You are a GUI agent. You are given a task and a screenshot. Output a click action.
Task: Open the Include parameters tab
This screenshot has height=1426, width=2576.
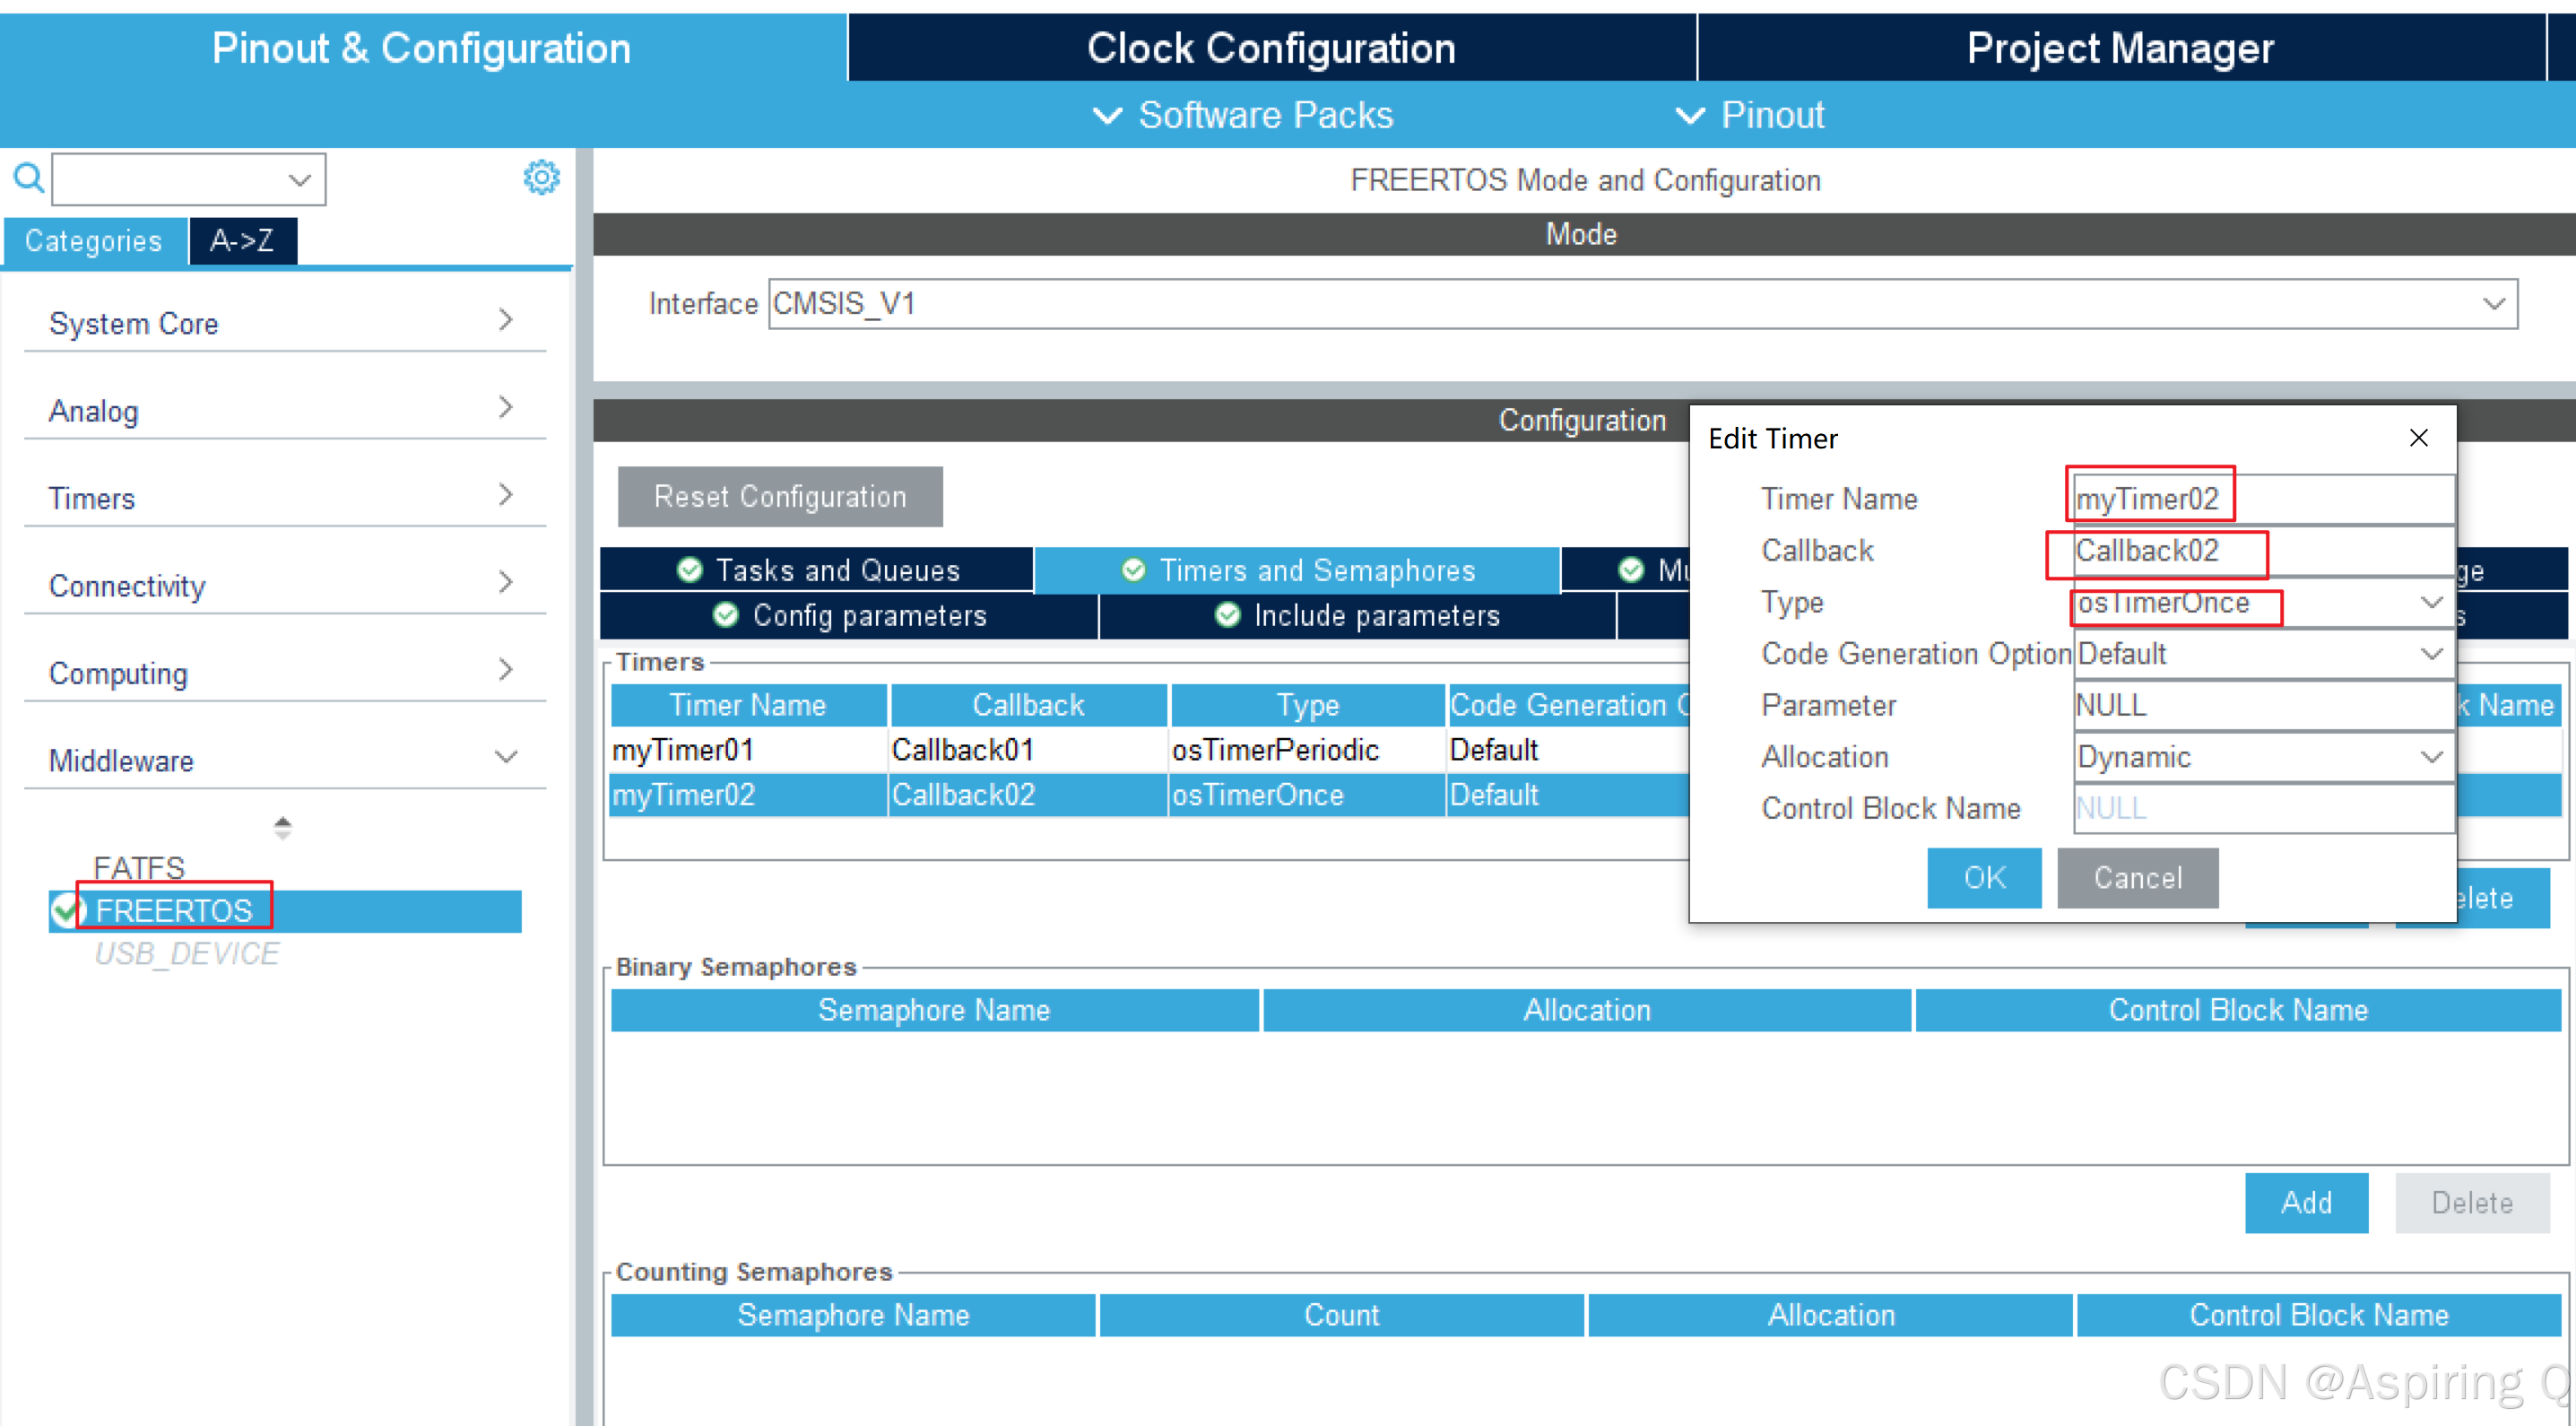pyautogui.click(x=1357, y=615)
